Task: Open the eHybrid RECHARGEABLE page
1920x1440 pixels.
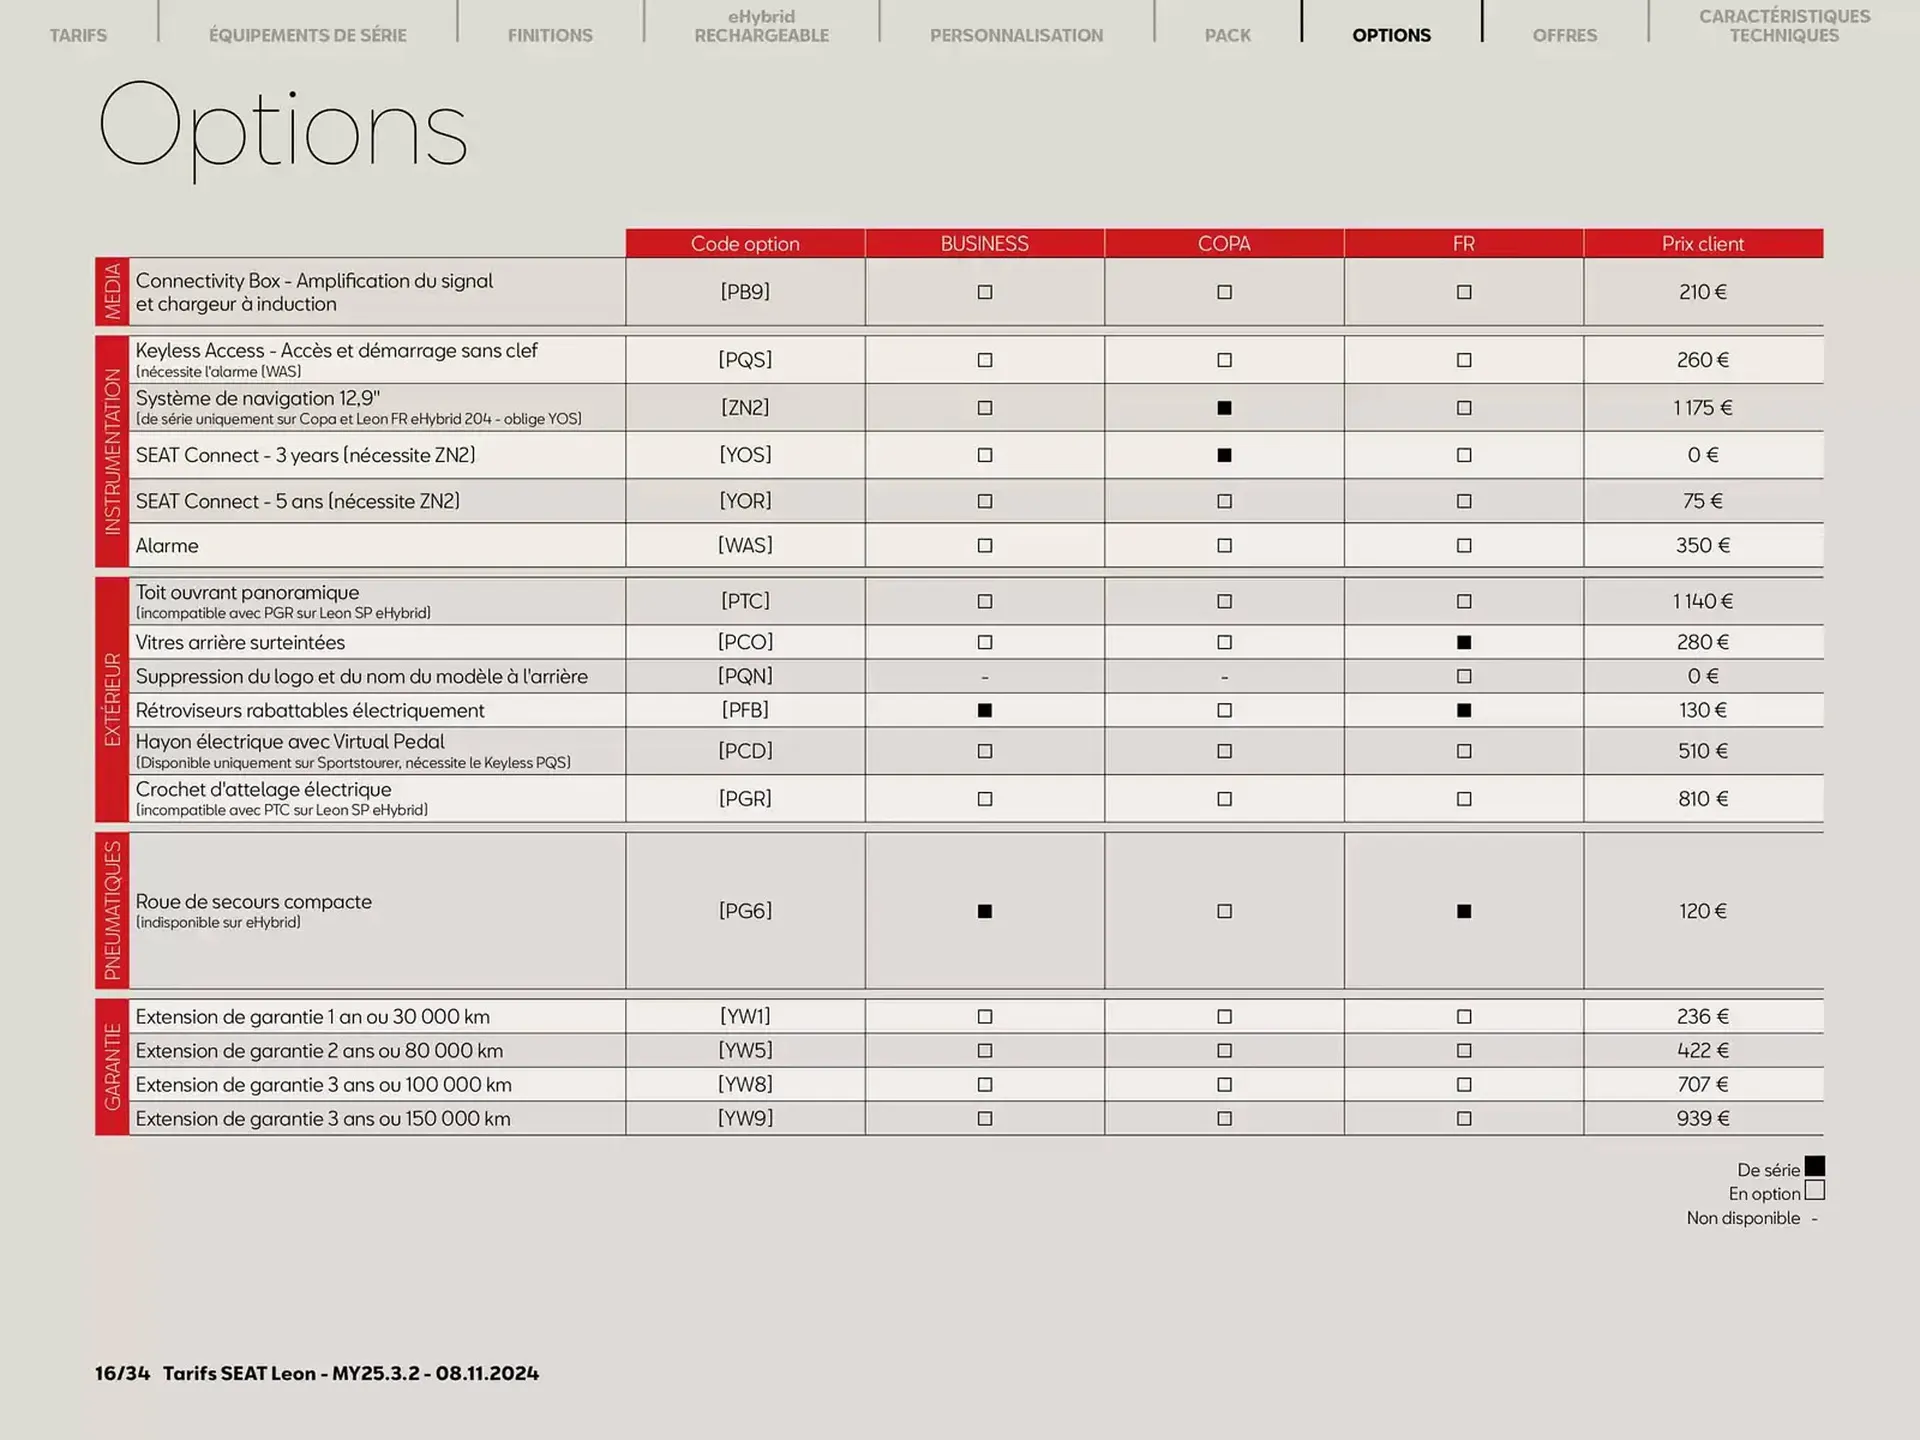Action: [x=761, y=26]
